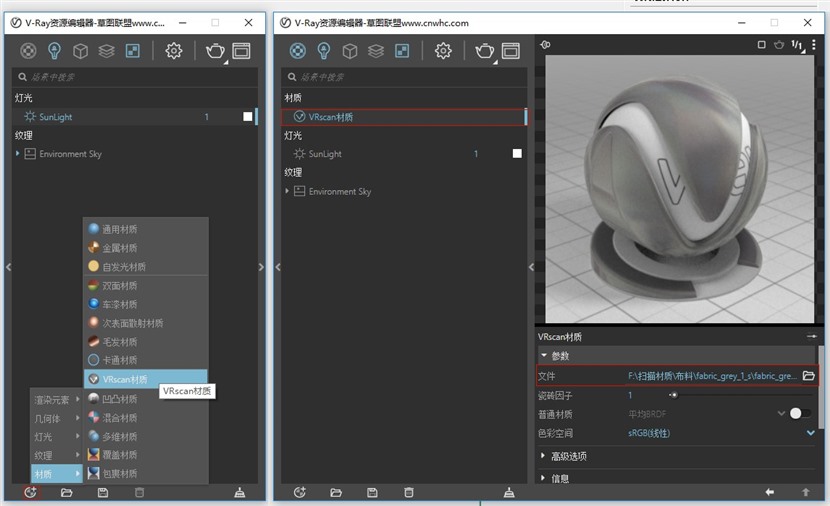
Task: Click search field in right window
Action: click(404, 77)
